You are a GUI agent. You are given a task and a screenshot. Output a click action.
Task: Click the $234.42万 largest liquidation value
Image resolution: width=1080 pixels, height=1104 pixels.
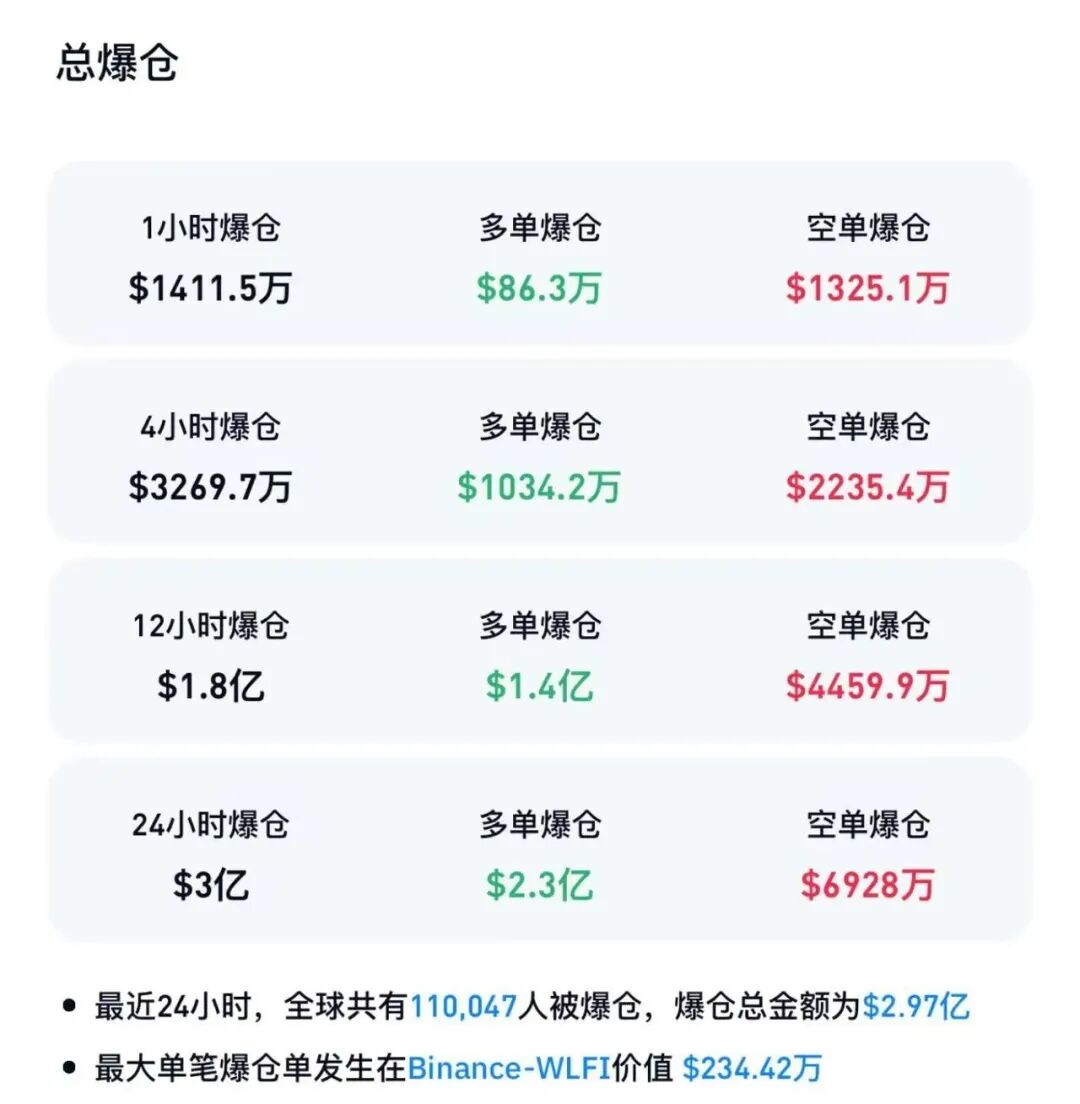point(752,1067)
